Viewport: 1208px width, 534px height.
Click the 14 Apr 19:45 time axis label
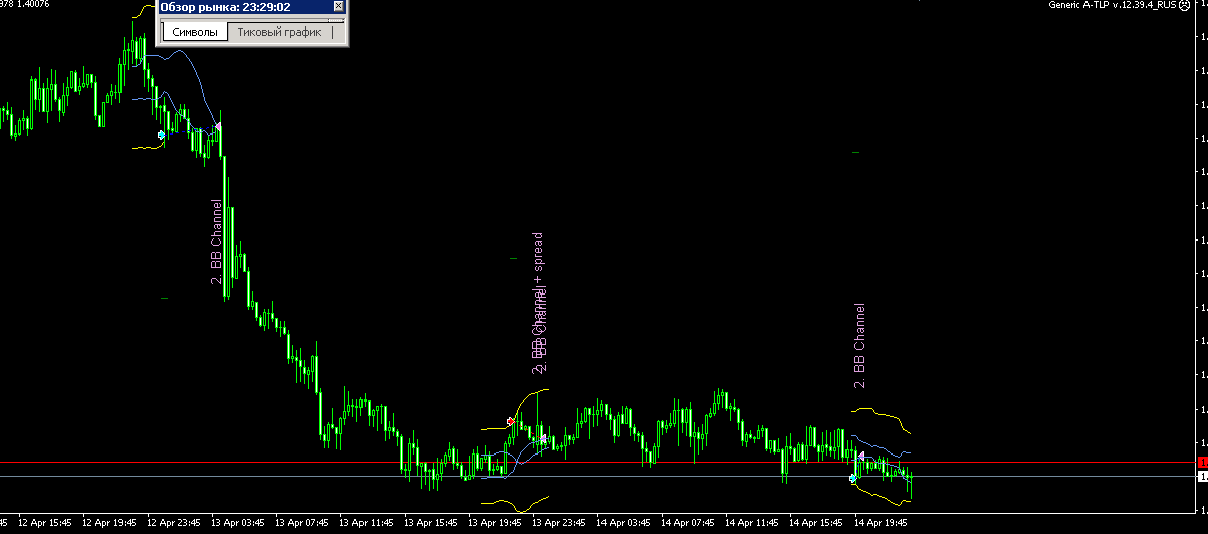click(879, 522)
